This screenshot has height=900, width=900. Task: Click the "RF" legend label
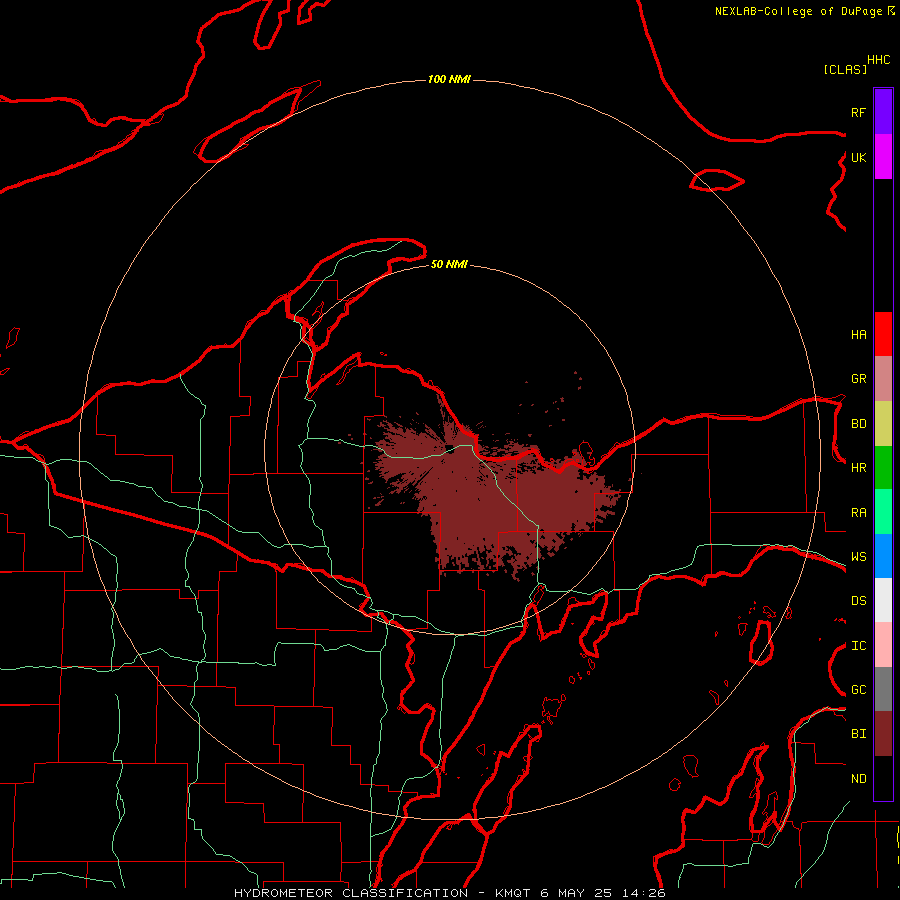[x=858, y=112]
